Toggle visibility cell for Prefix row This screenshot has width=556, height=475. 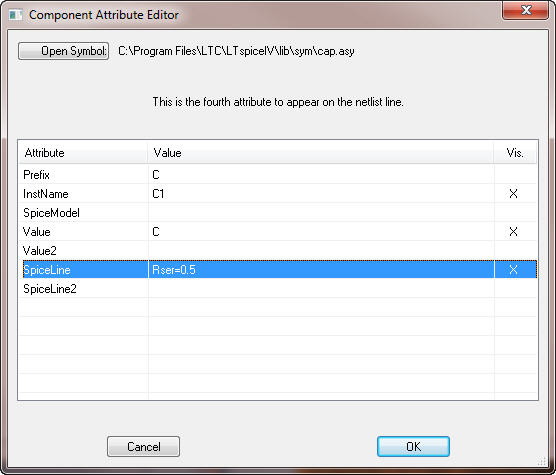click(x=516, y=174)
